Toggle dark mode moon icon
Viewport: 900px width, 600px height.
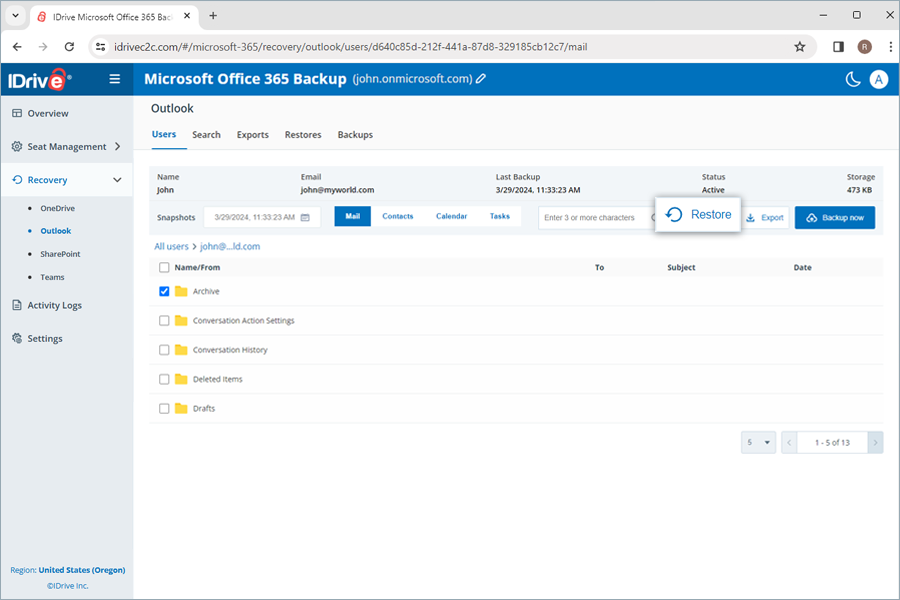853,79
